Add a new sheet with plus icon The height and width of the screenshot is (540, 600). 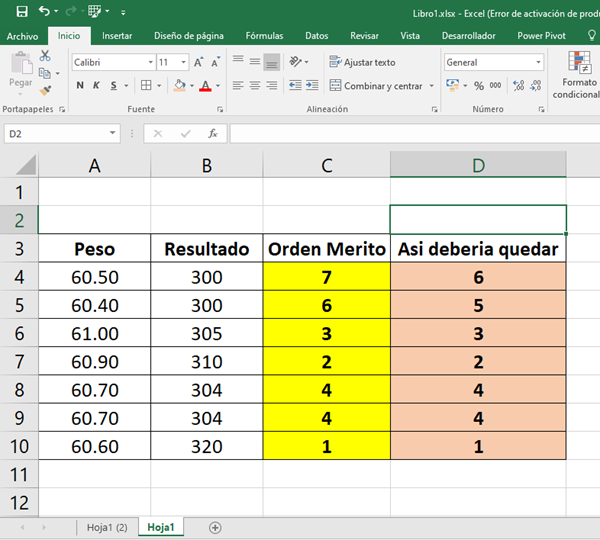[215, 527]
